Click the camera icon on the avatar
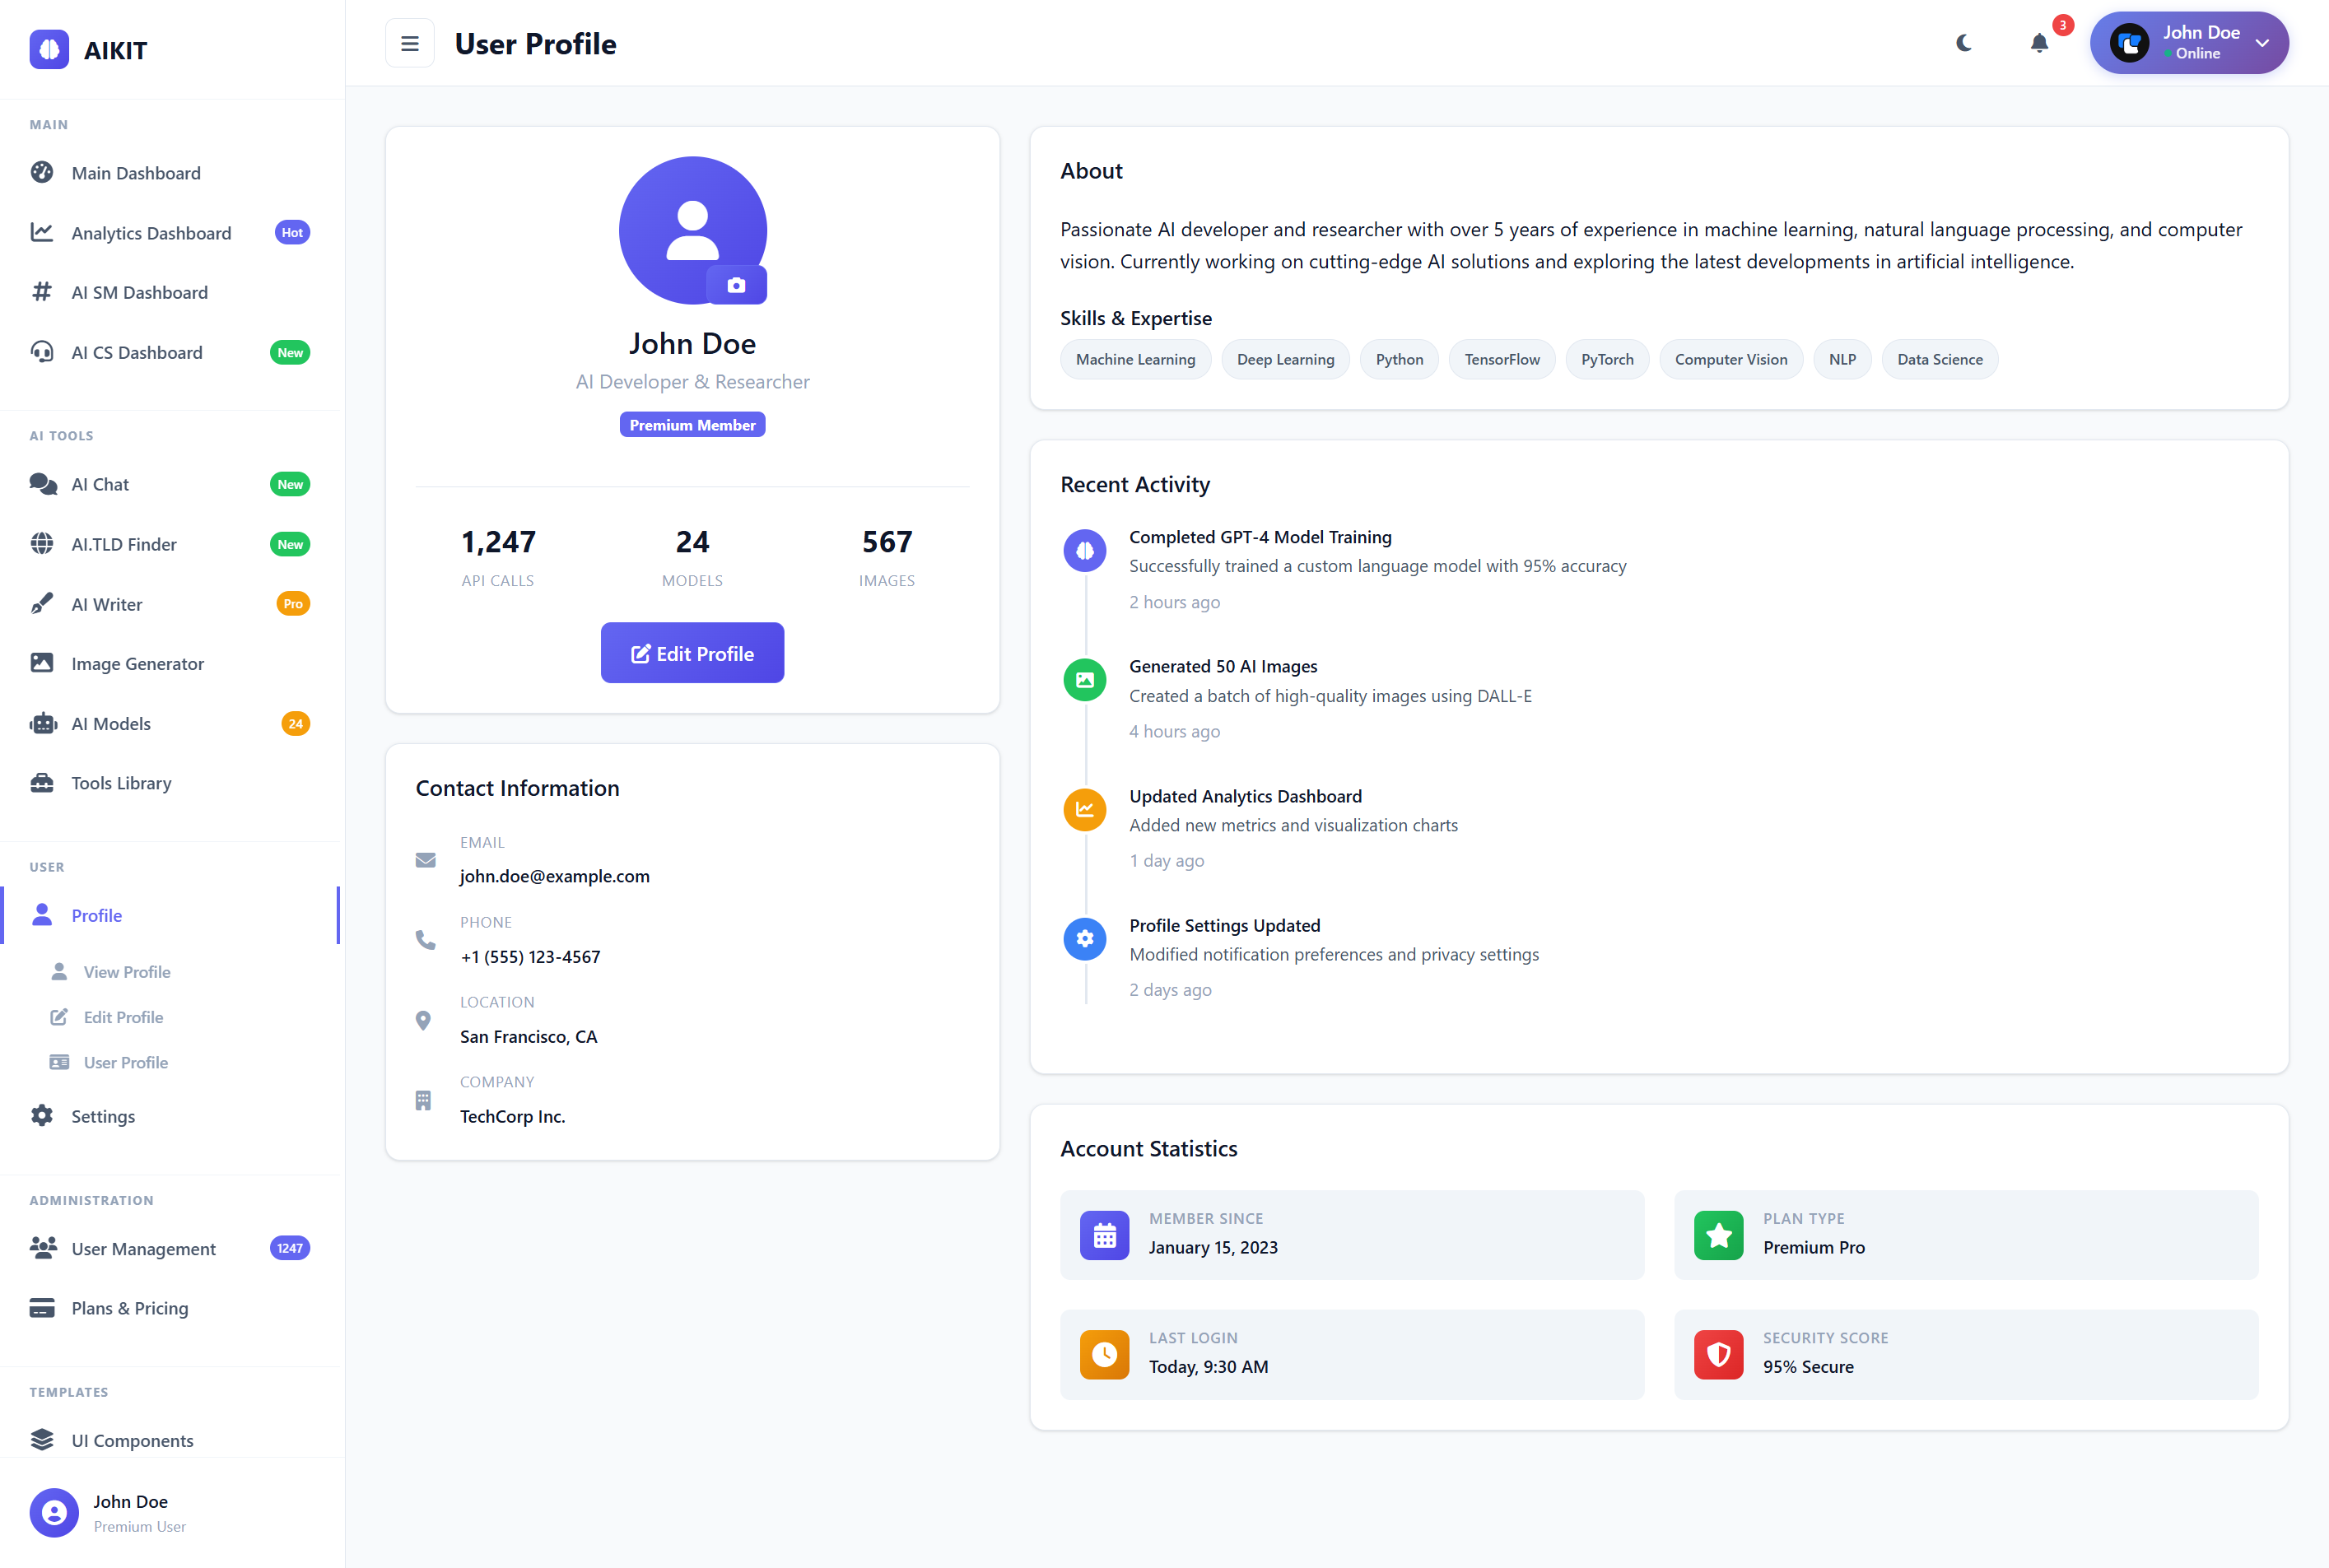2329x1568 pixels. coord(736,286)
